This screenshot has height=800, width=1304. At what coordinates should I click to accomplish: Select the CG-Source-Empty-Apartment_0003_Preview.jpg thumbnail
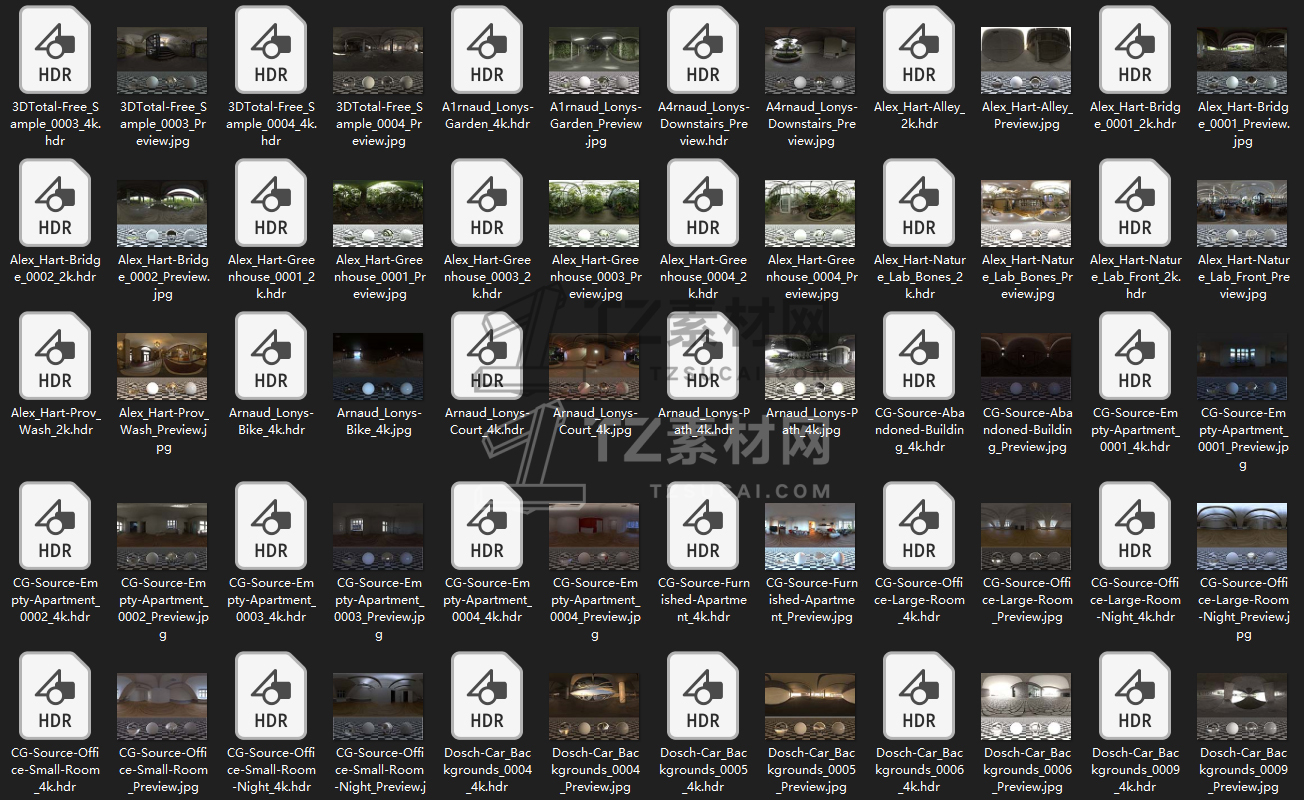coord(379,537)
